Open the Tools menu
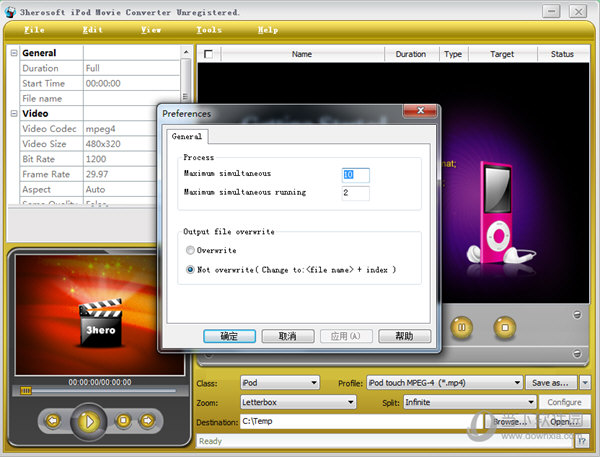The height and width of the screenshot is (457, 600). tap(209, 30)
